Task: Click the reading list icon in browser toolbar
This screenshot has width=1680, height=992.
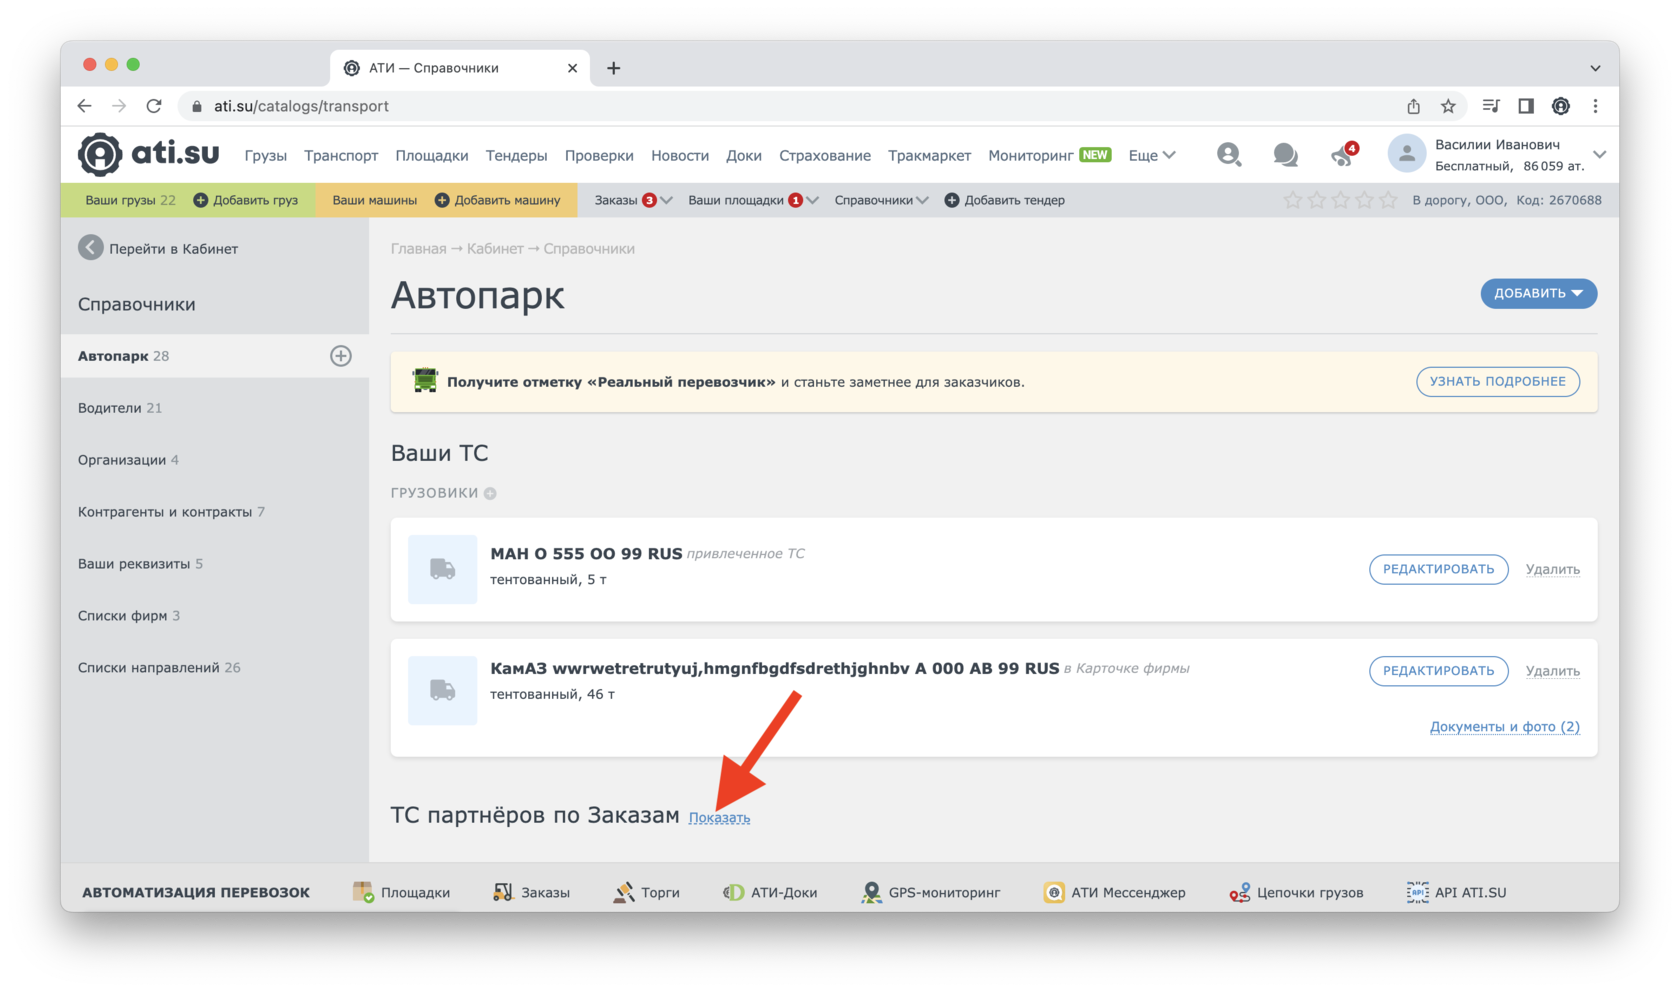Action: (x=1491, y=106)
